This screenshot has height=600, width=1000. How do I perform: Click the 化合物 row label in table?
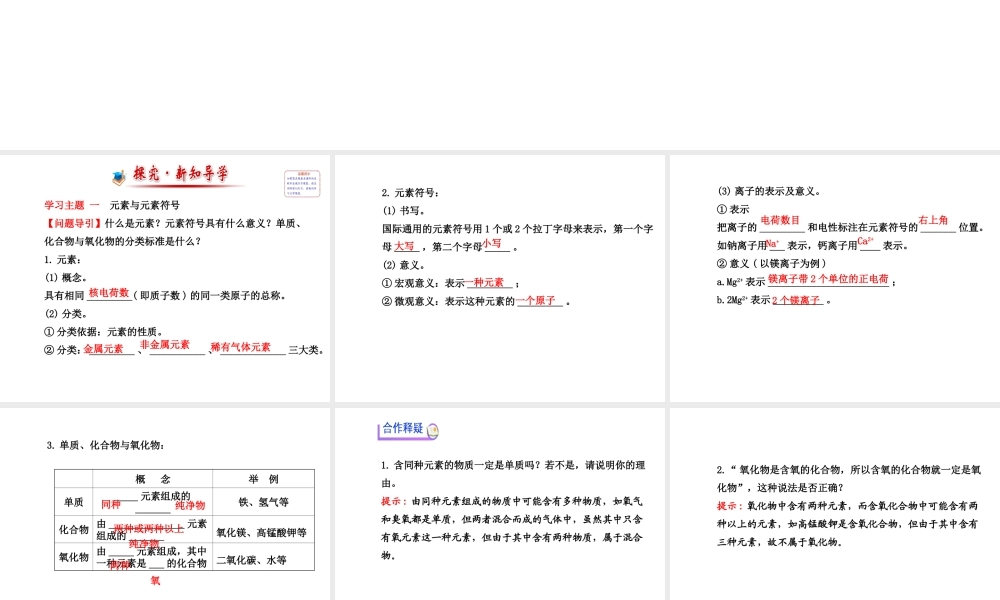73,529
